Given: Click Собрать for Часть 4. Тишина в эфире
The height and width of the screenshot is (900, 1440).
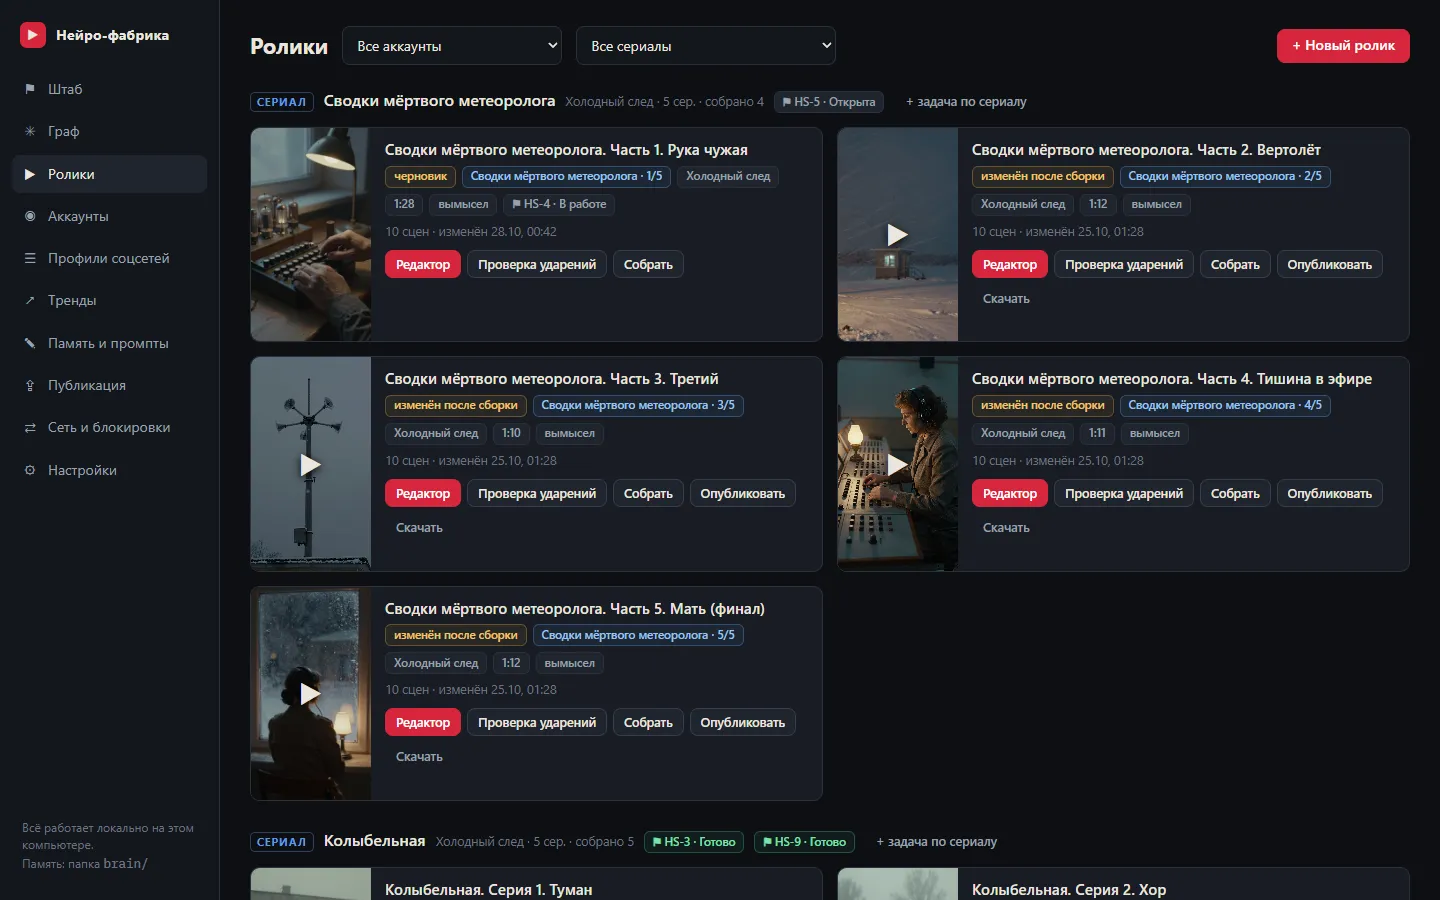Looking at the screenshot, I should point(1235,493).
